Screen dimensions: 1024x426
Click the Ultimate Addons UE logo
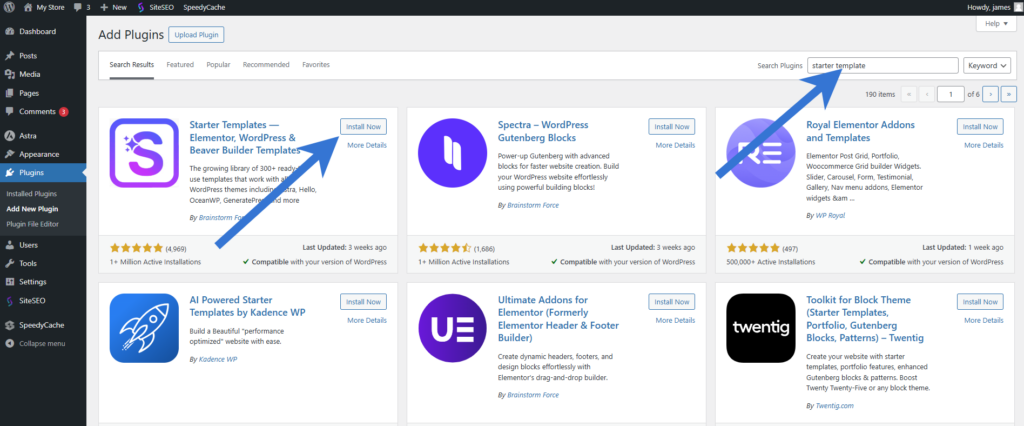(x=453, y=328)
